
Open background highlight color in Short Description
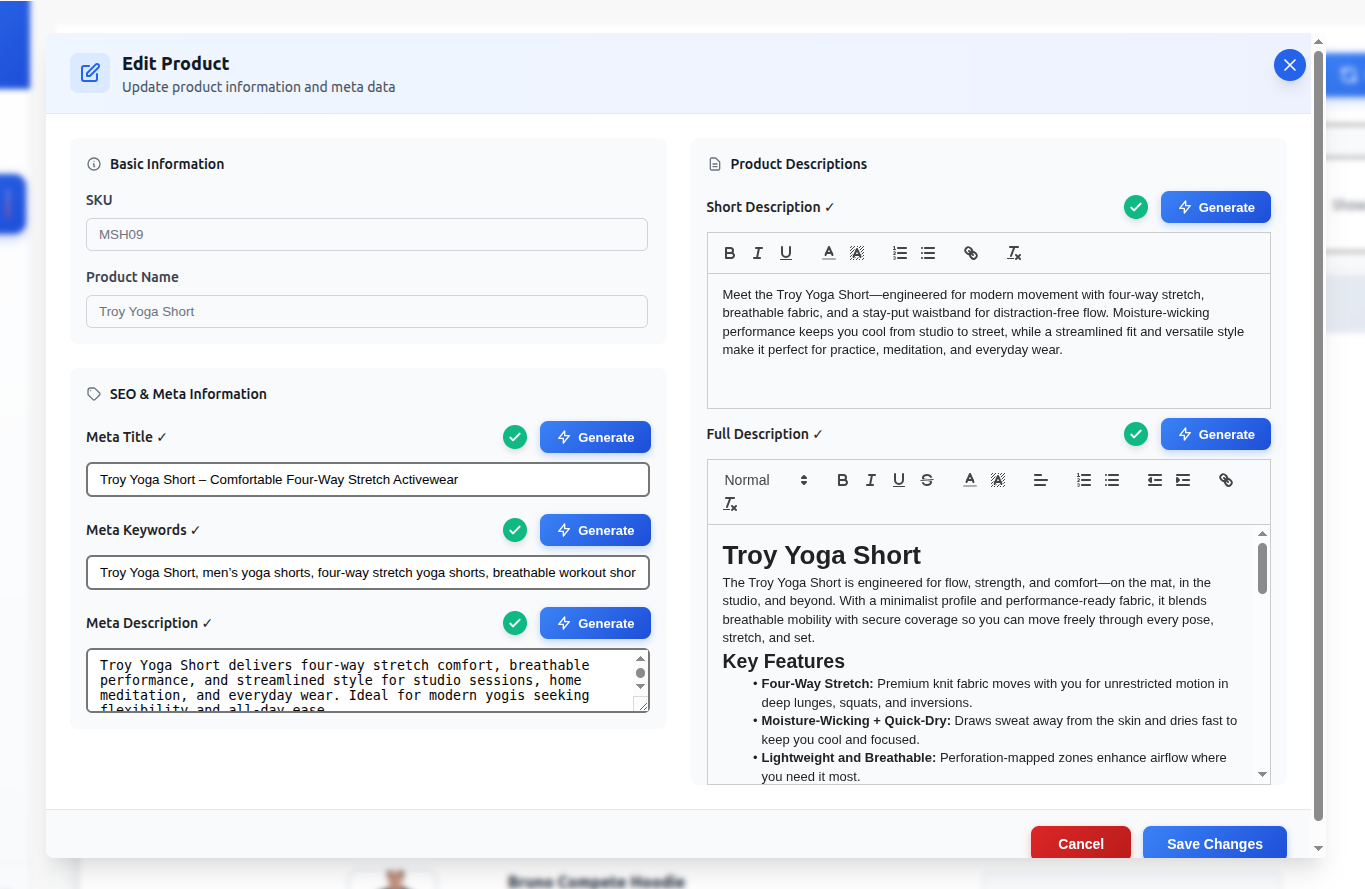[x=857, y=253]
